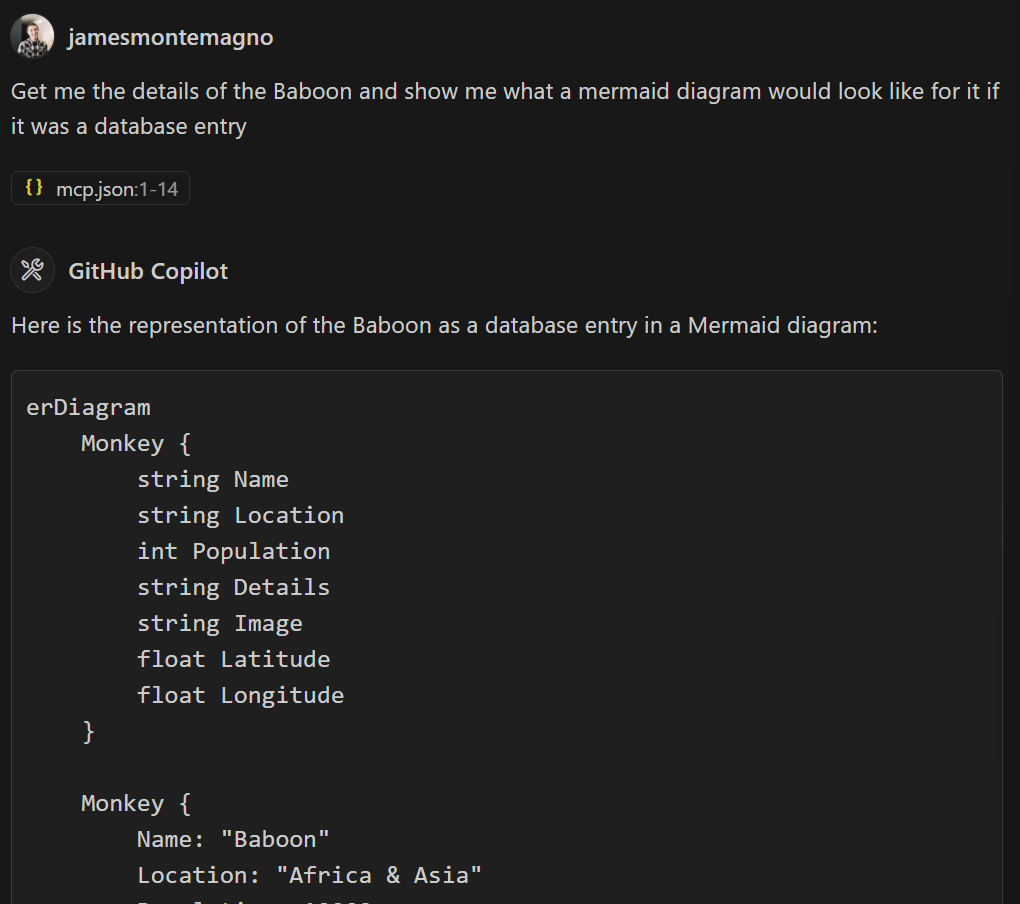Click the "float Longitude" code line

(240, 696)
